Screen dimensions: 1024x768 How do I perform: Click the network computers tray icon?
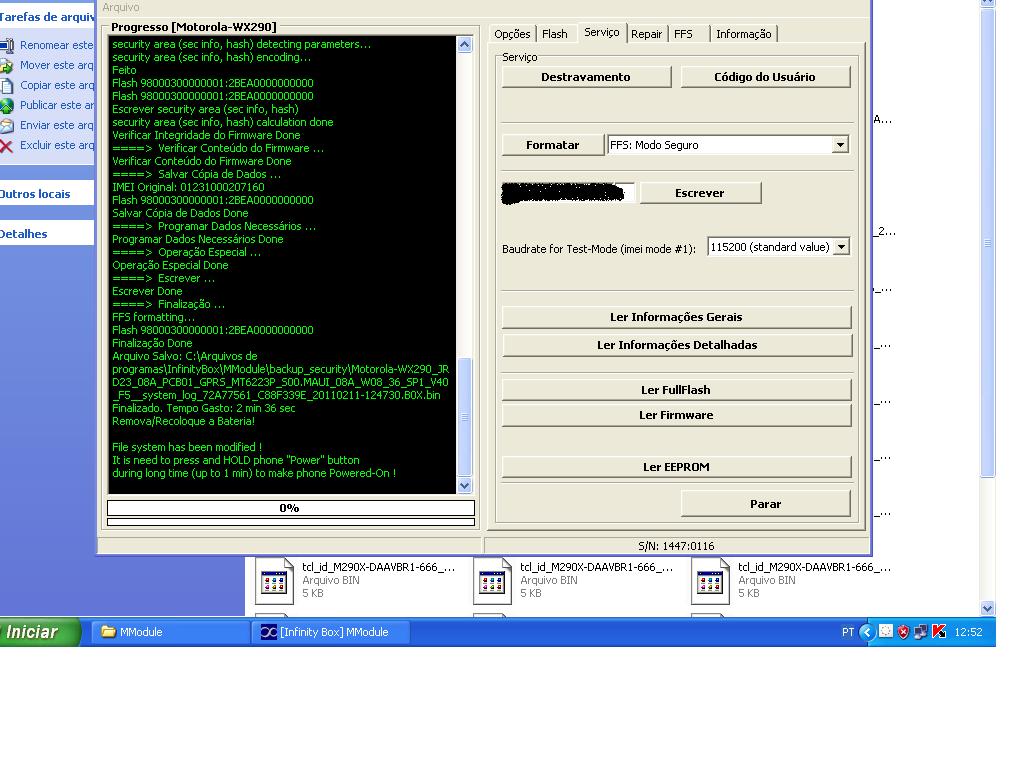tap(921, 632)
